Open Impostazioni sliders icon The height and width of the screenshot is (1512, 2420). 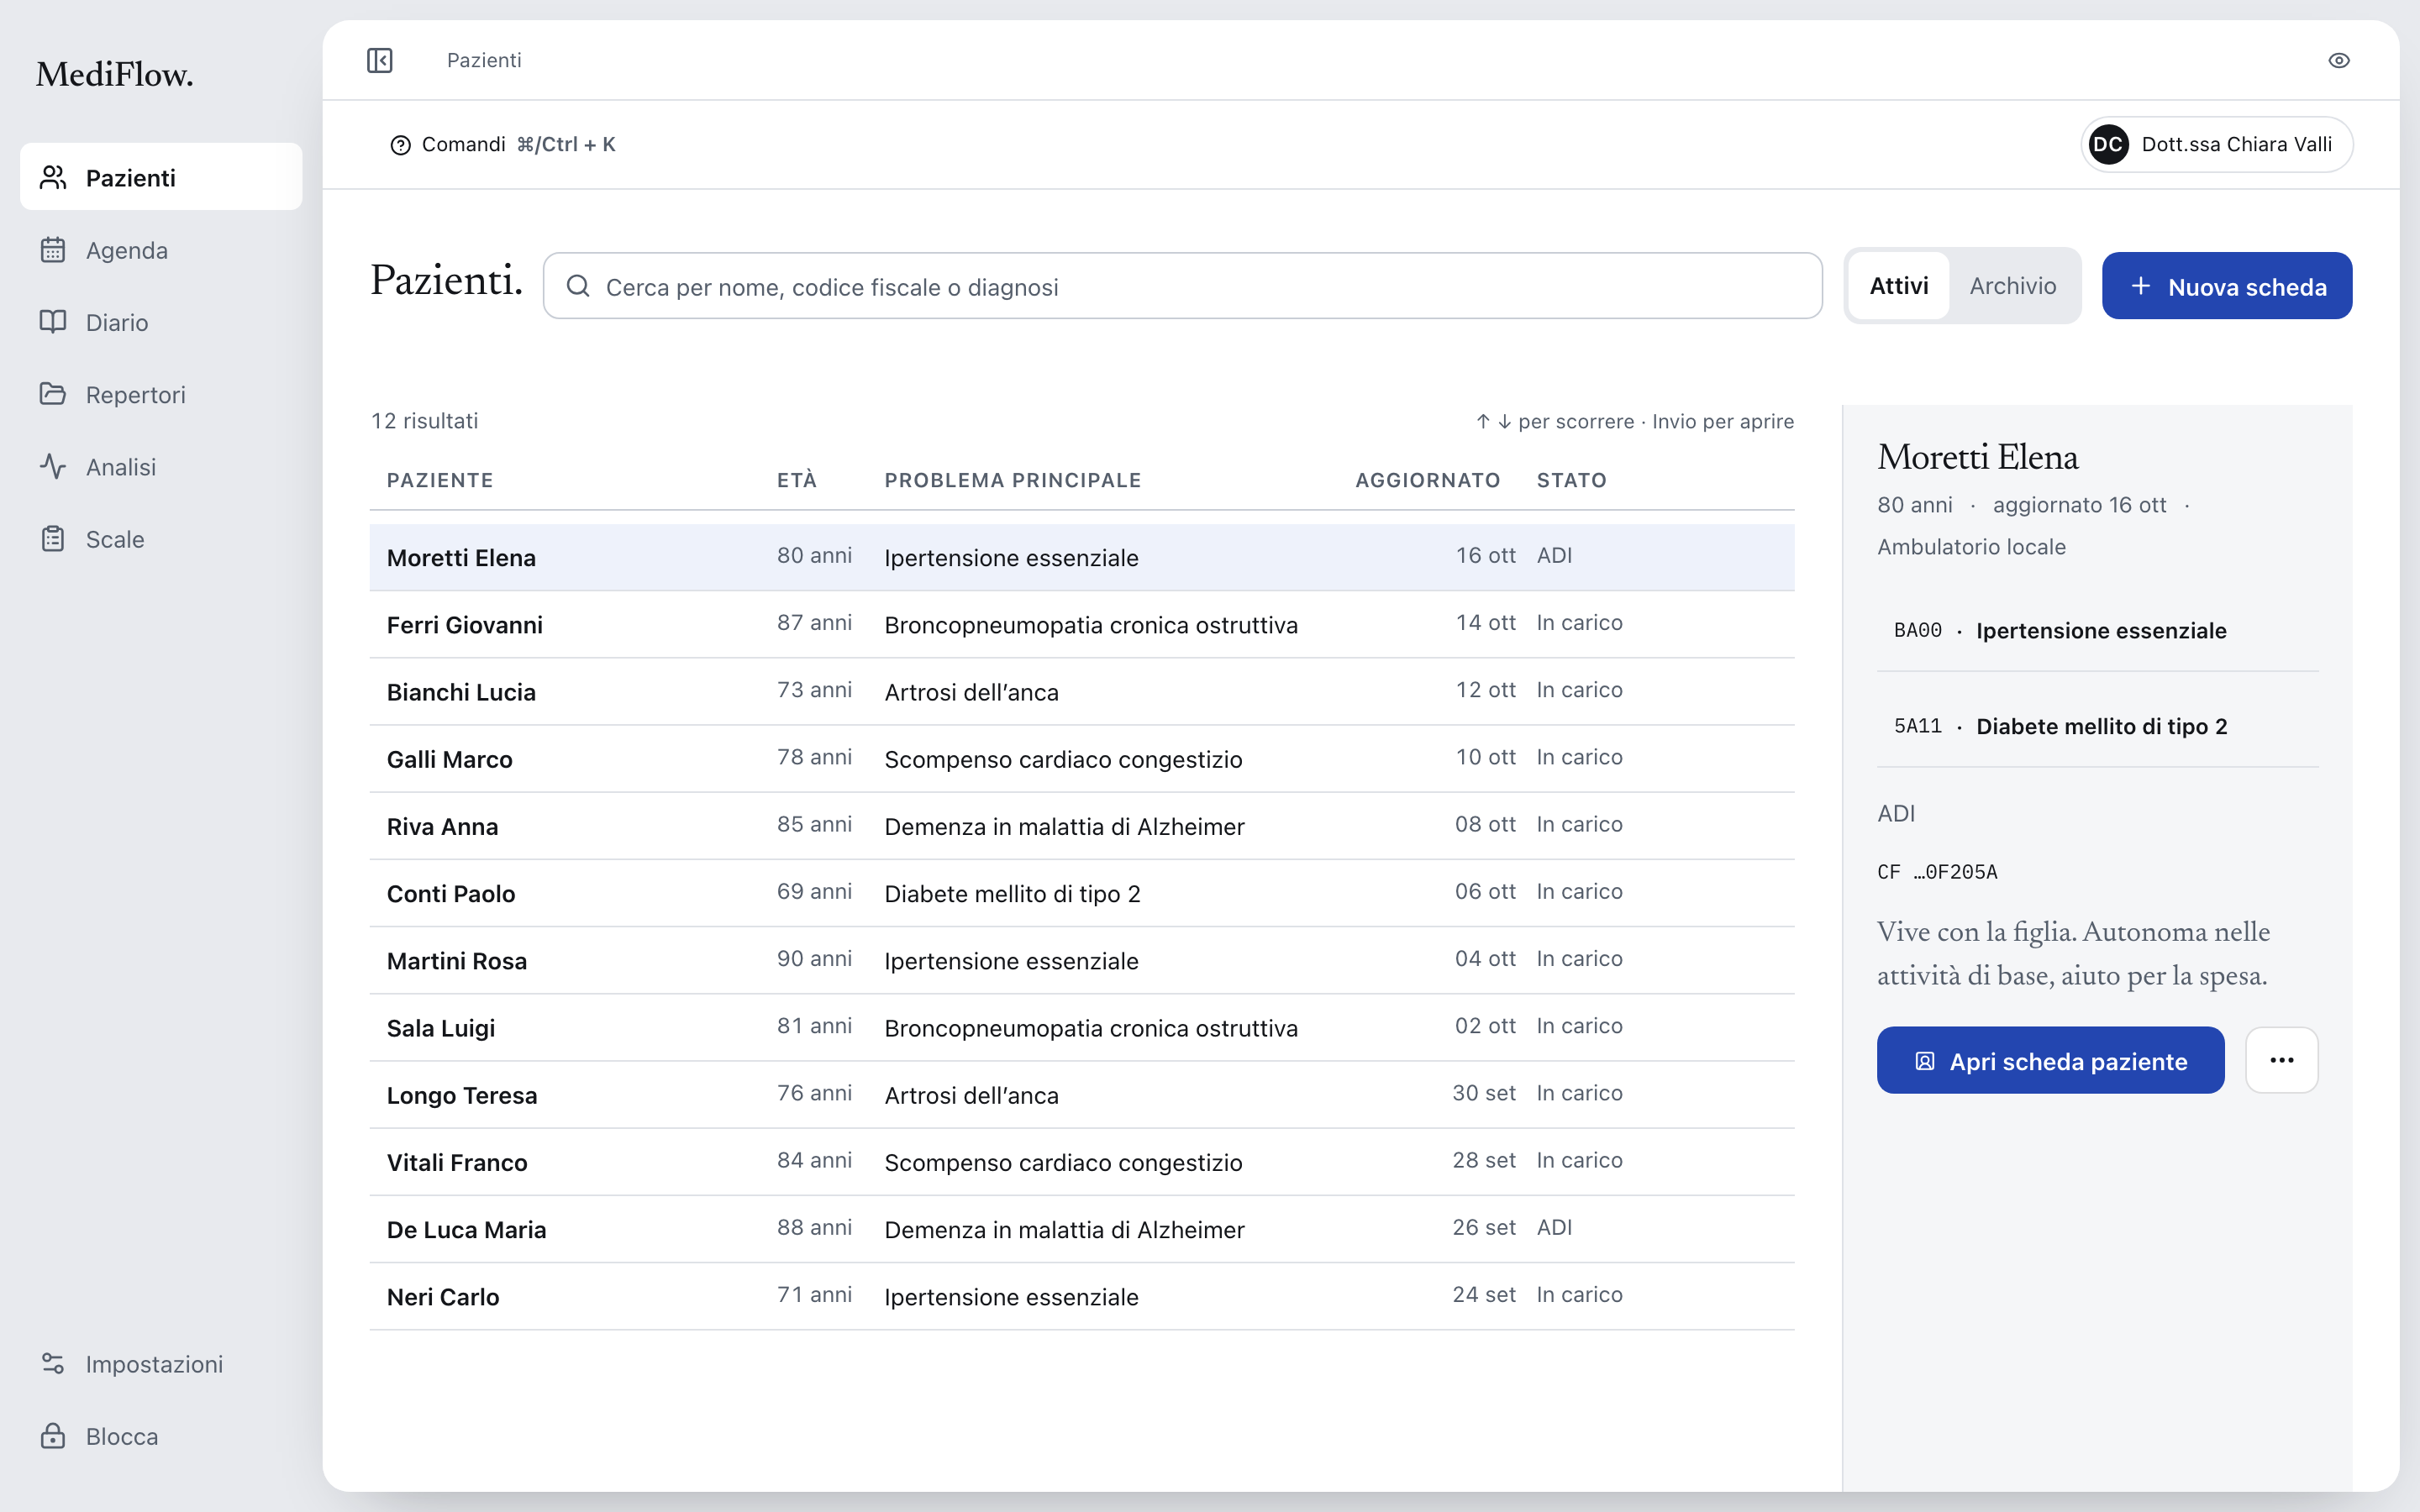coord(53,1363)
